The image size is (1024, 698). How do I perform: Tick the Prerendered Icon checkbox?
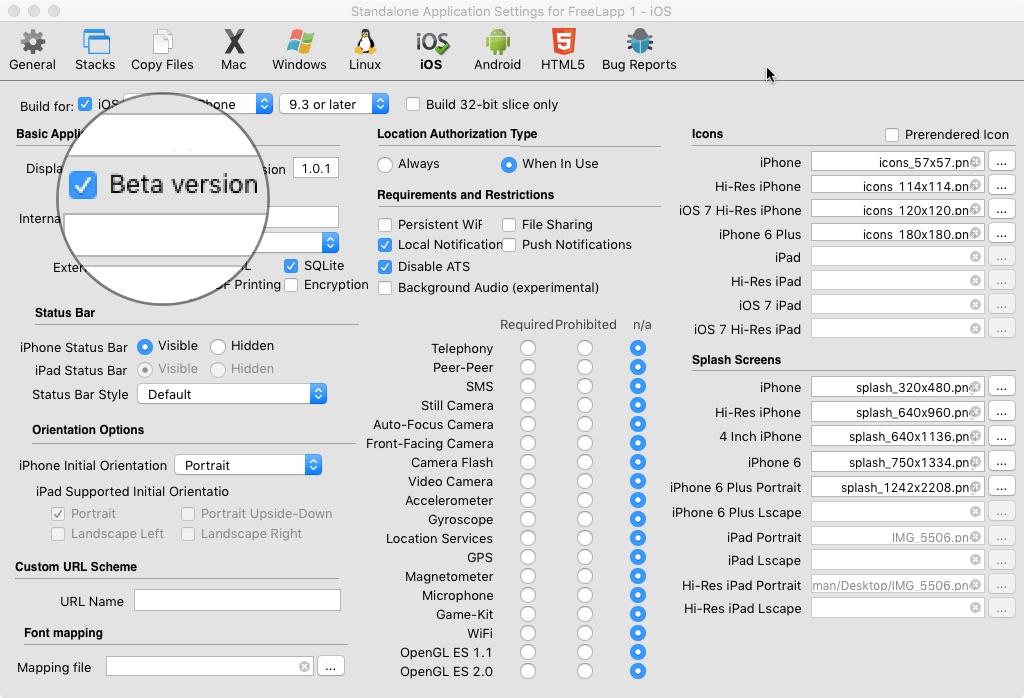[892, 135]
